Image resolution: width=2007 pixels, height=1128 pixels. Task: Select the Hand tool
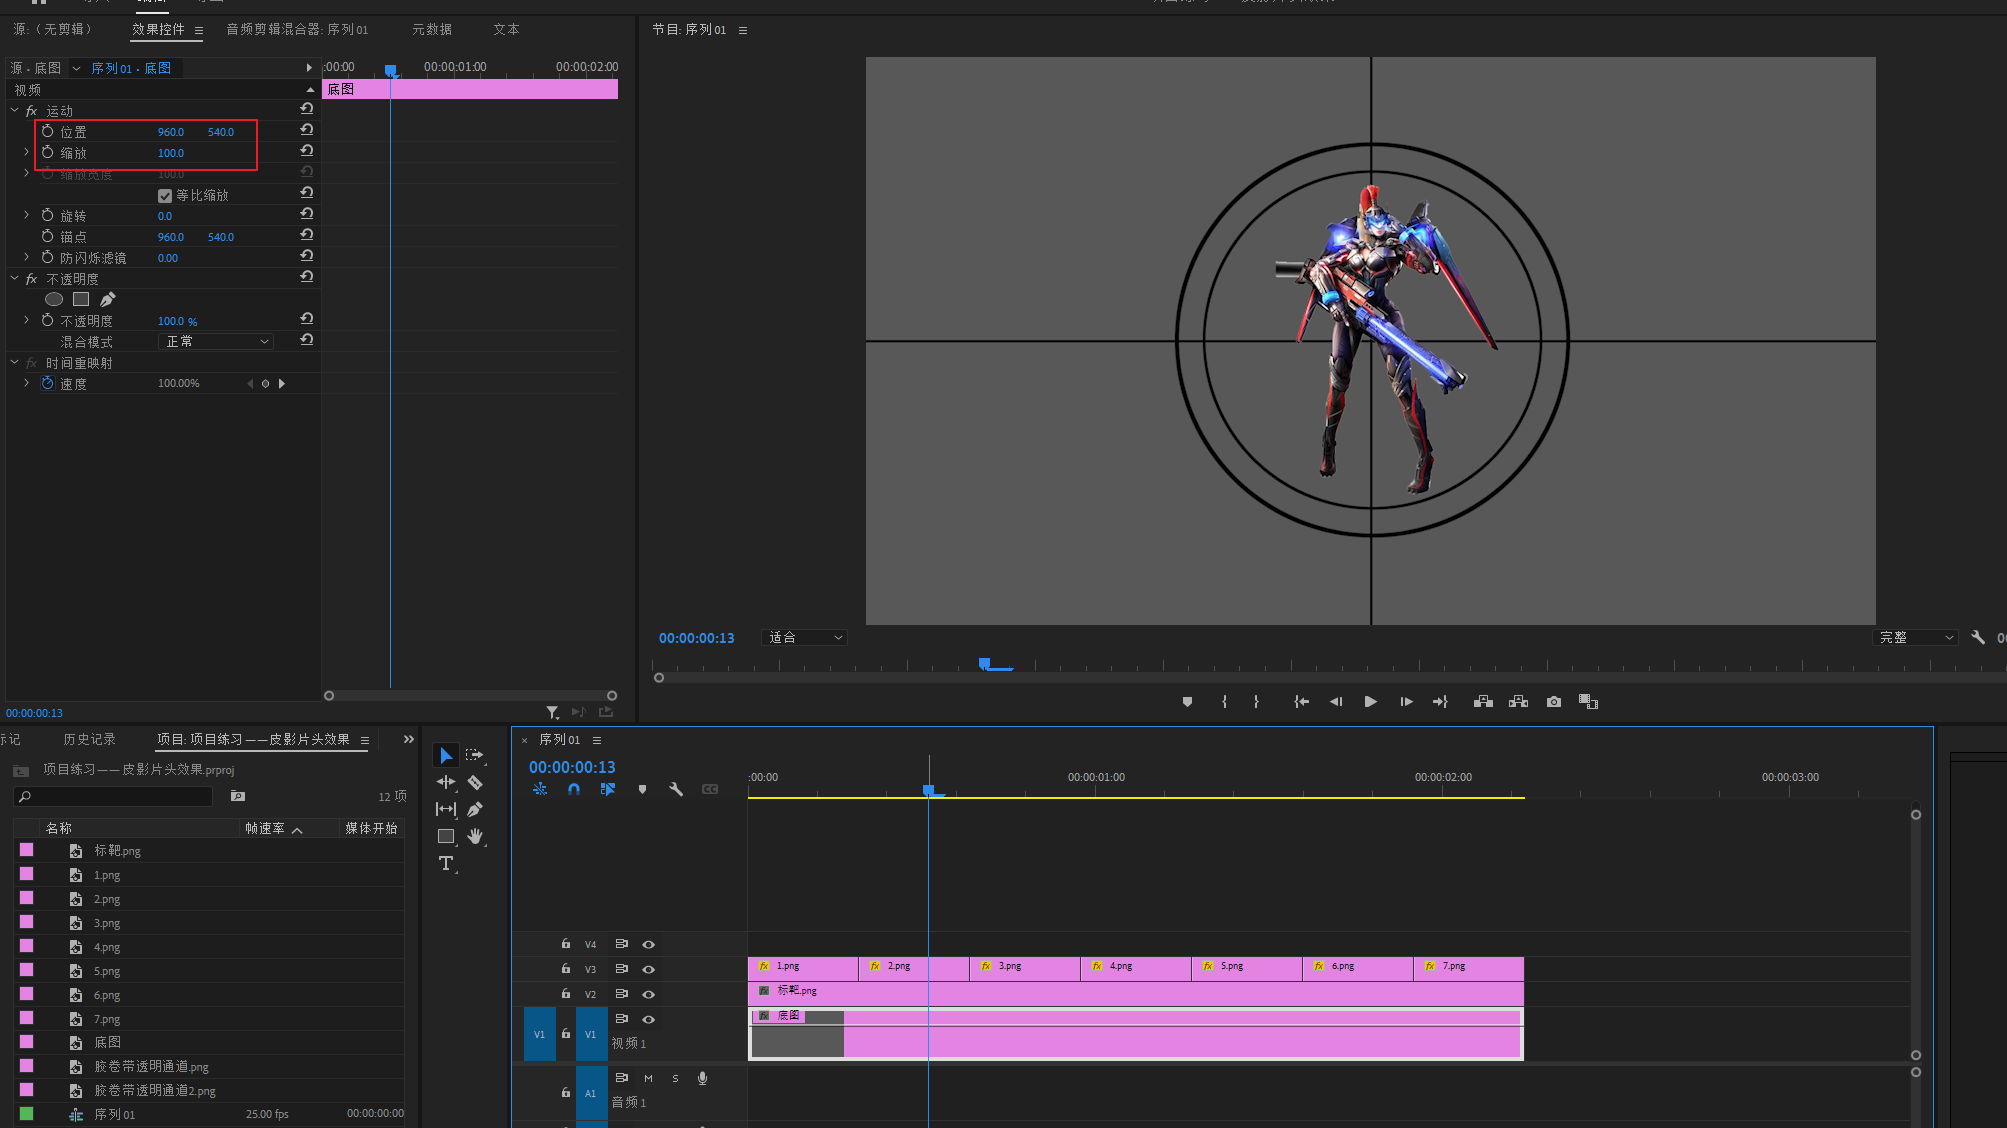pyautogui.click(x=475, y=836)
